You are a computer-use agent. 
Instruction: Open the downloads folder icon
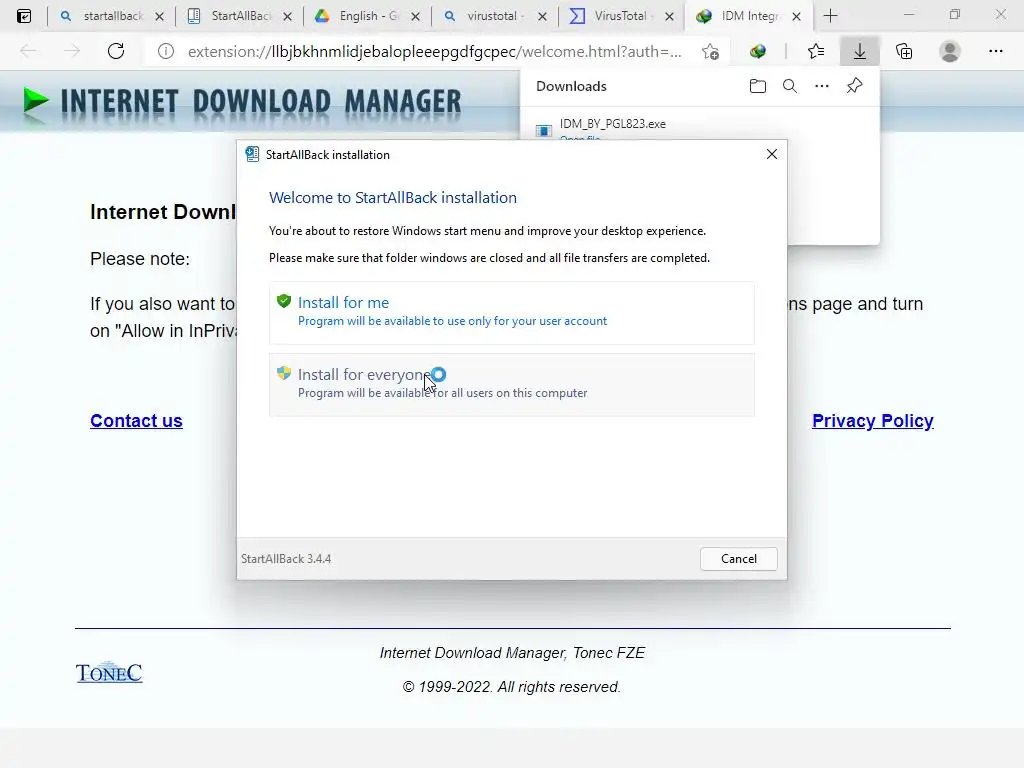tap(758, 86)
